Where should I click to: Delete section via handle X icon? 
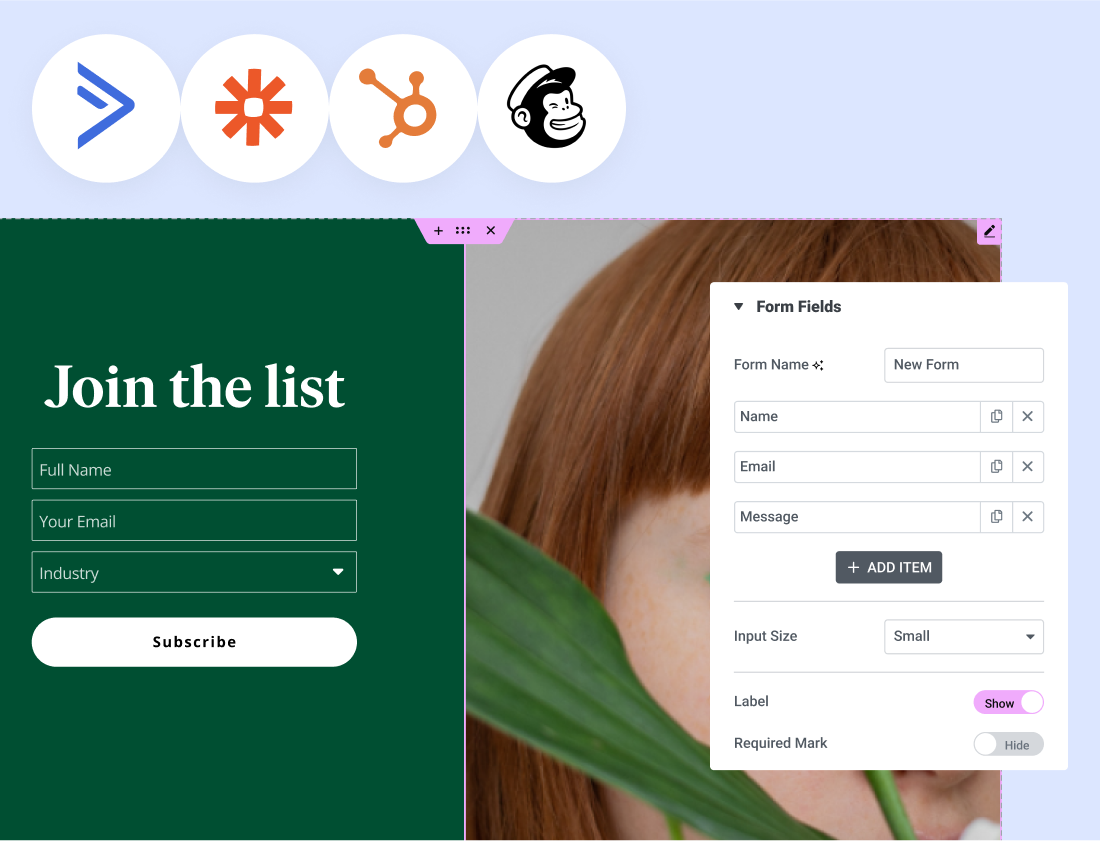[x=491, y=231]
